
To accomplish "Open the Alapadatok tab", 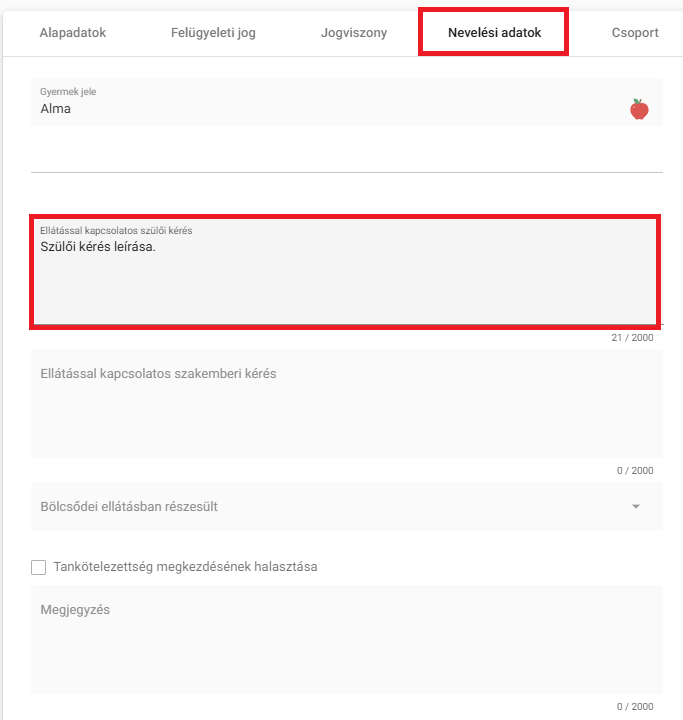I will [73, 33].
